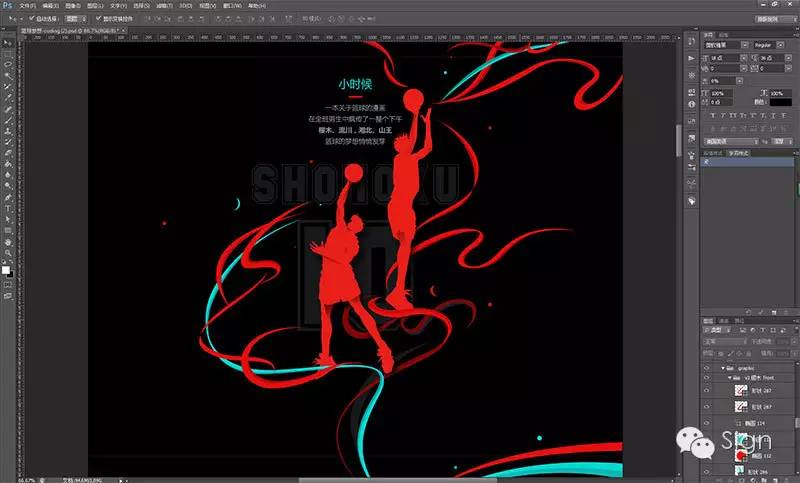Collapse the graphic layer group
This screenshot has height=483, width=800.
[x=723, y=367]
